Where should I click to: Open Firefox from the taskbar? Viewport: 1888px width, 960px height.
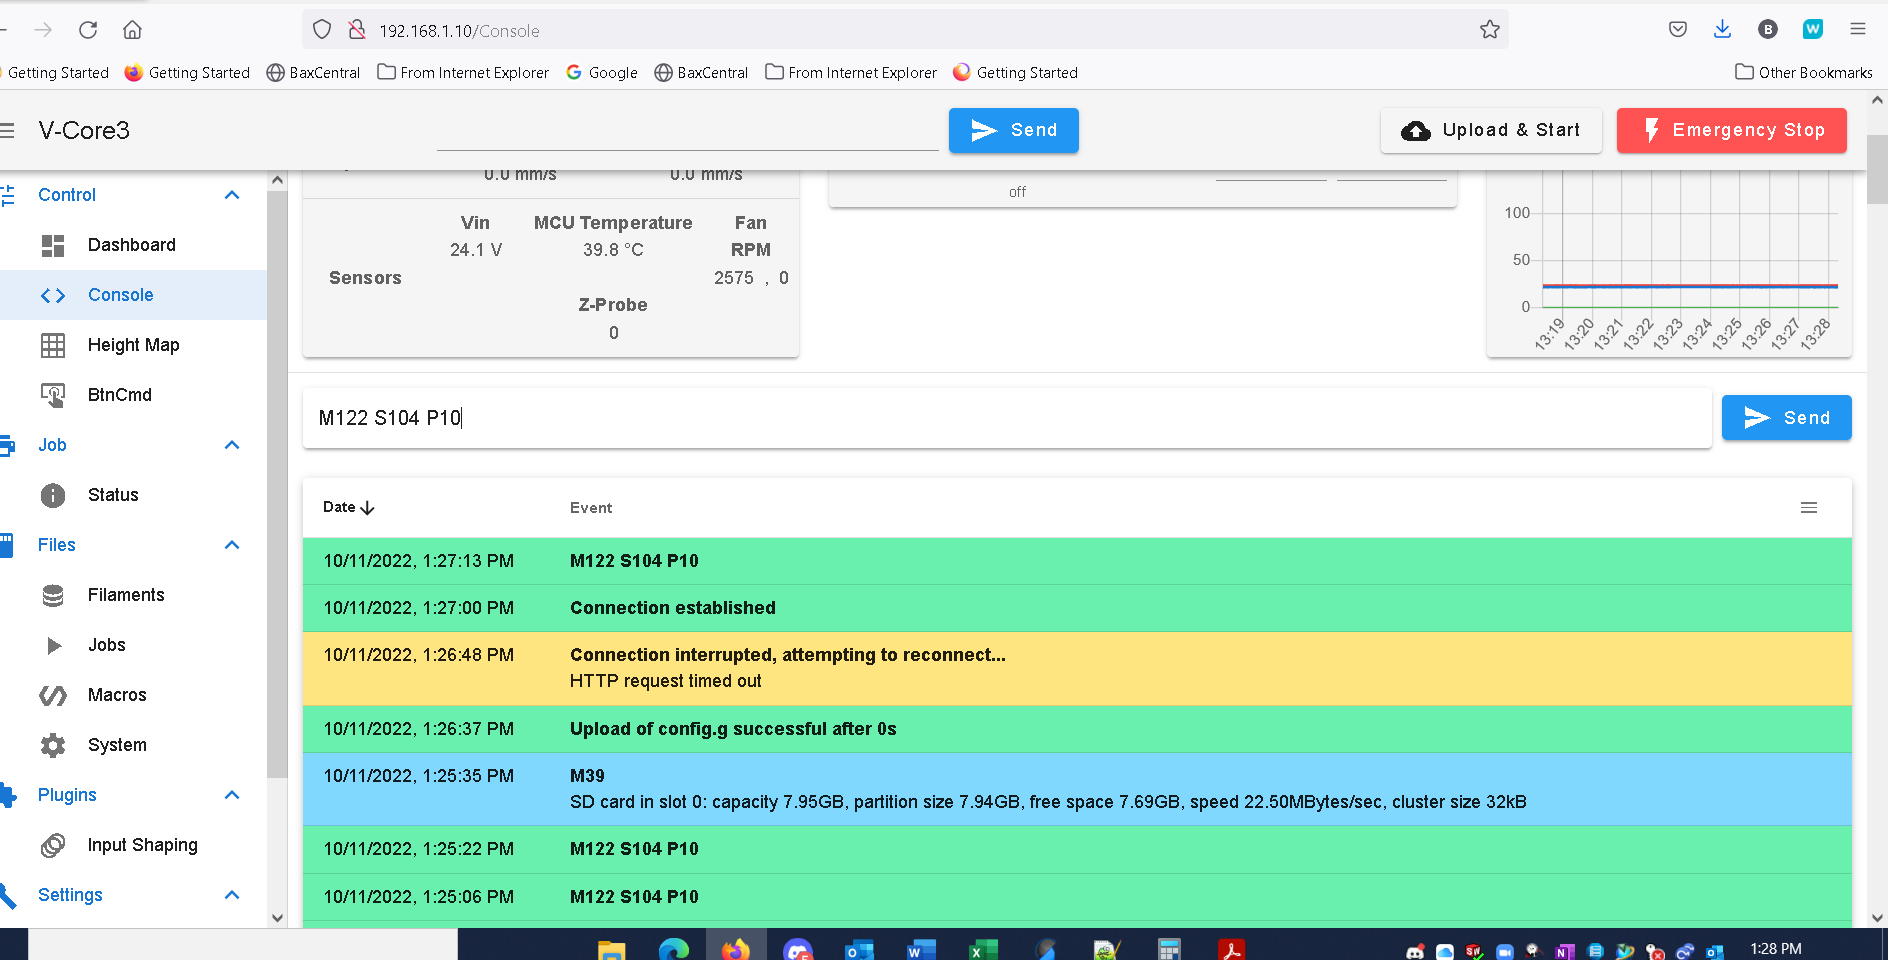click(735, 948)
